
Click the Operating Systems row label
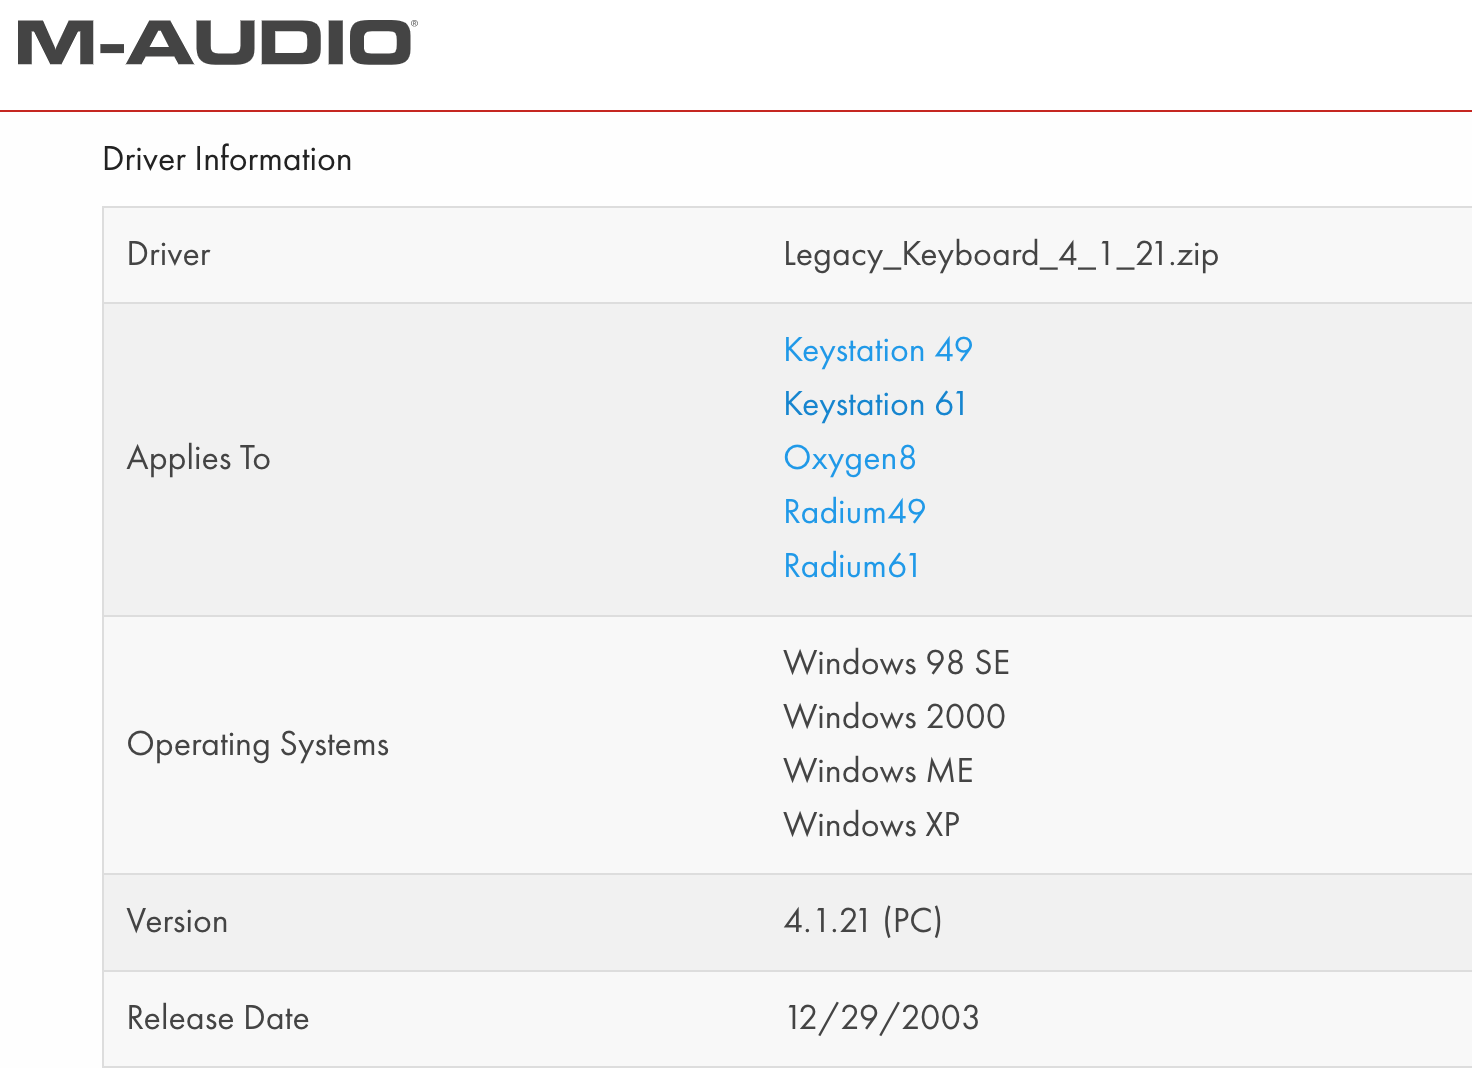pos(258,745)
